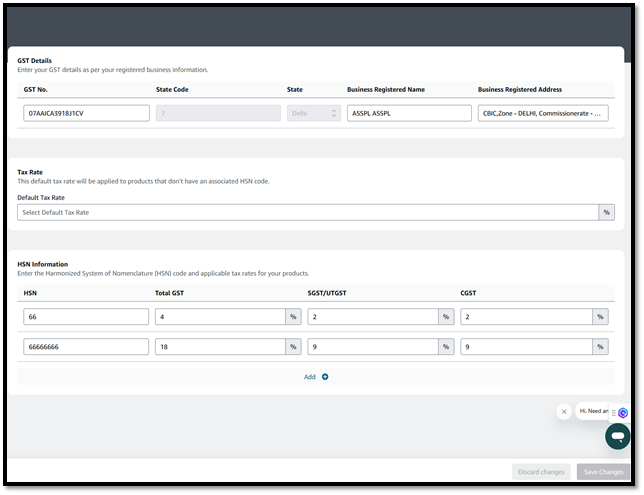Click the SGST/UTGST field in HSN 66666666 row
644x495 pixels.
pyautogui.click(x=373, y=347)
